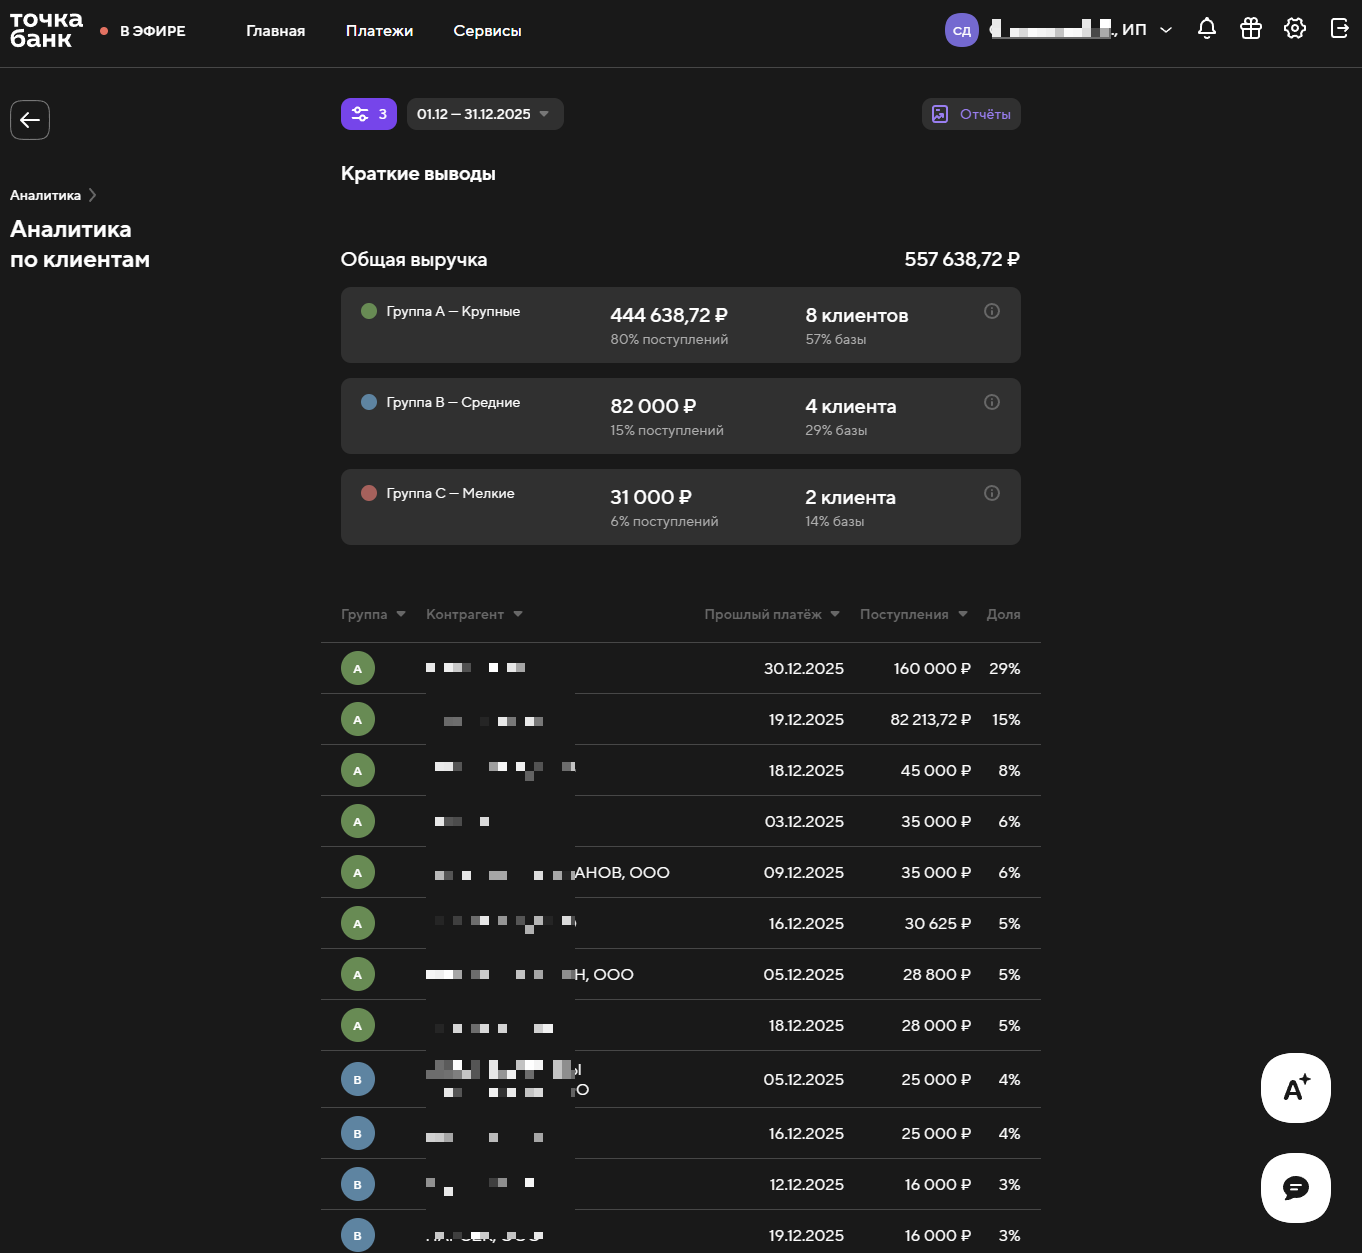Select the 160 000 ₽ client row
Viewport: 1362px width, 1253px height.
pyautogui.click(x=680, y=668)
